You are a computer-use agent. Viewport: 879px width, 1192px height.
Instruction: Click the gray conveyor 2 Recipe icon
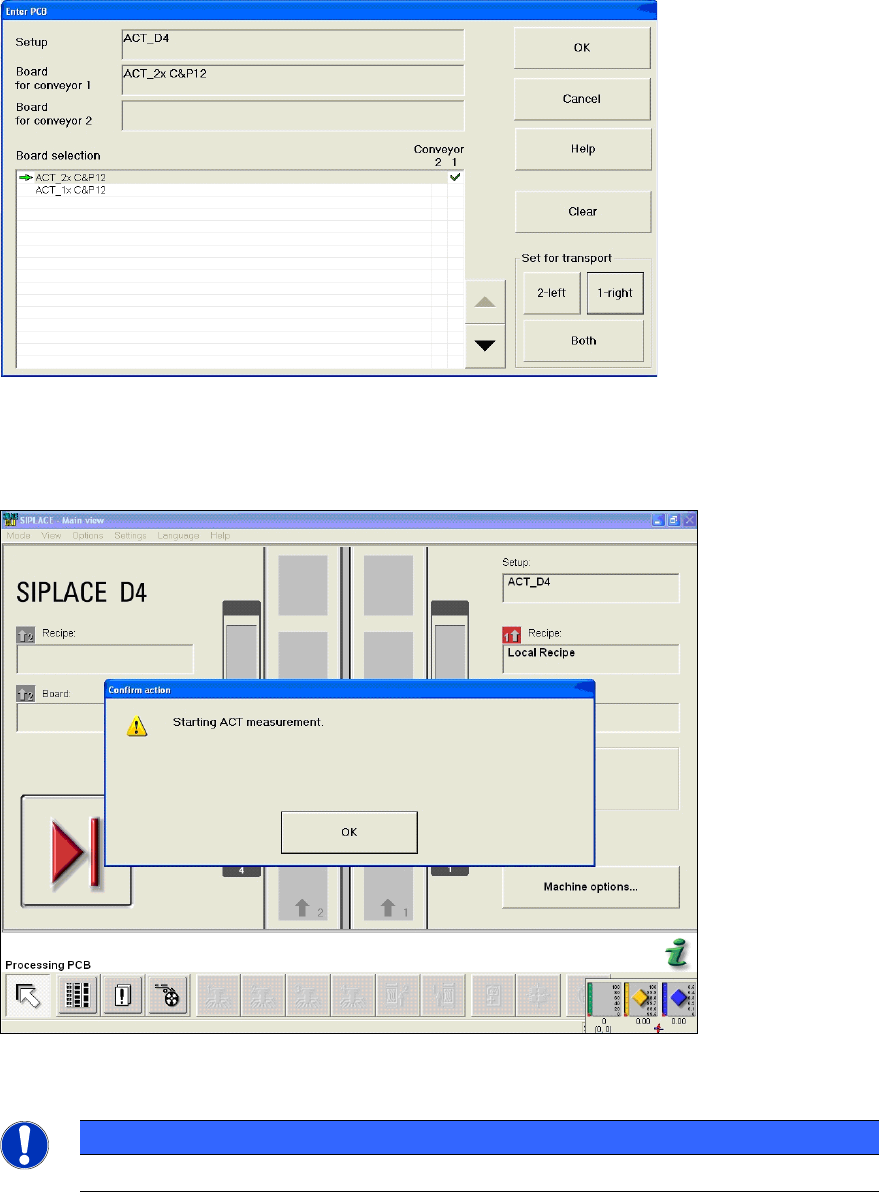tap(26, 635)
